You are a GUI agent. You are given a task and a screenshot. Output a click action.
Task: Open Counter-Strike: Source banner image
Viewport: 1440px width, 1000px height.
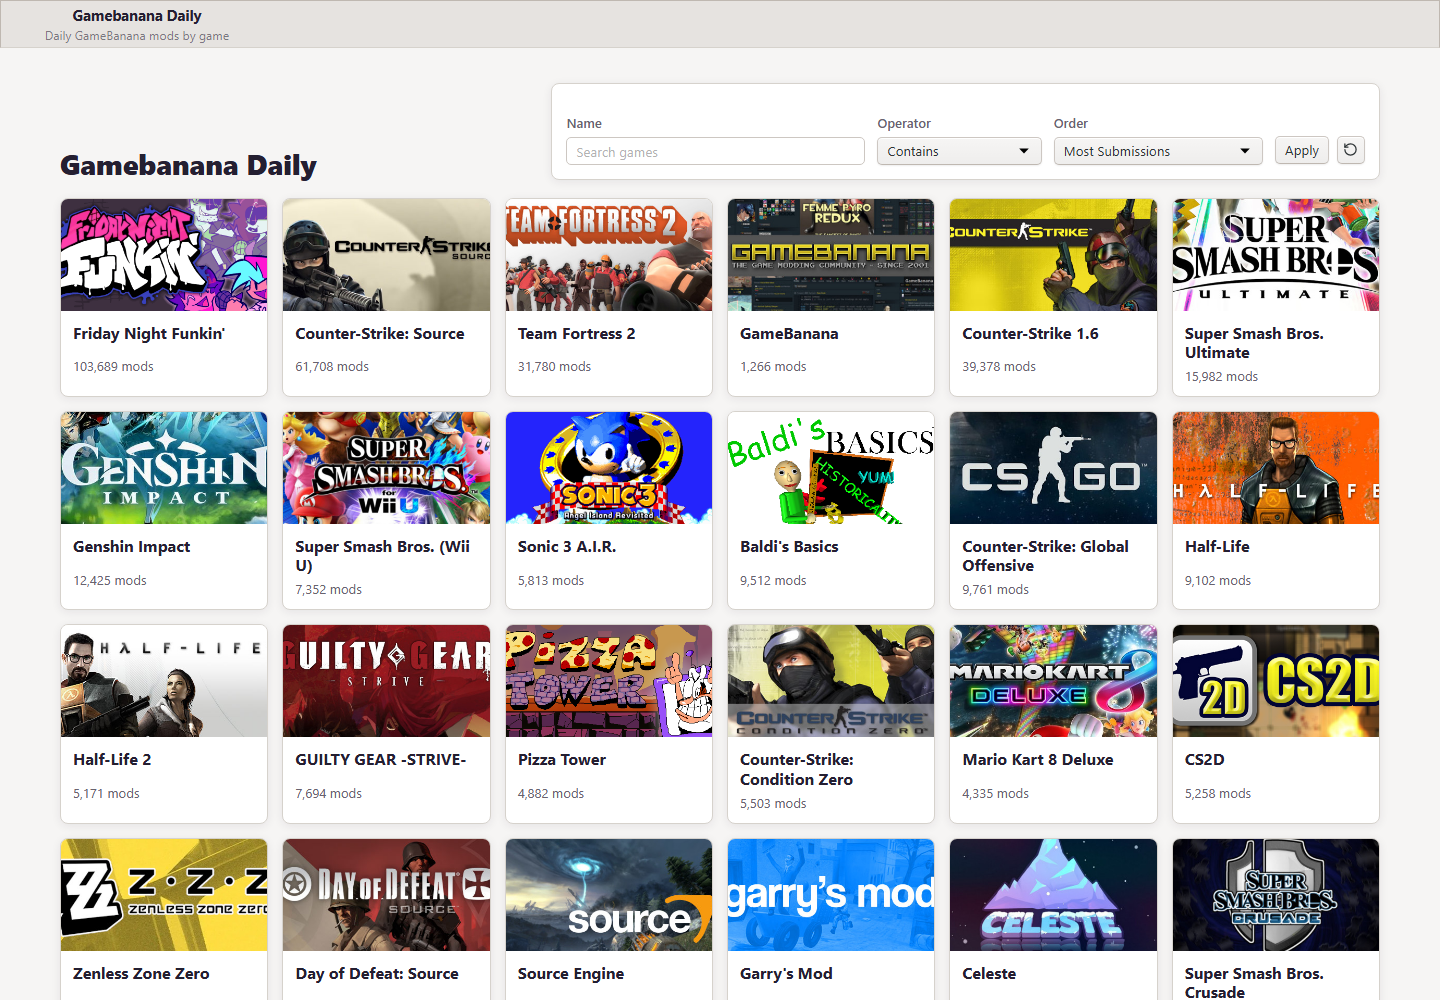click(386, 255)
